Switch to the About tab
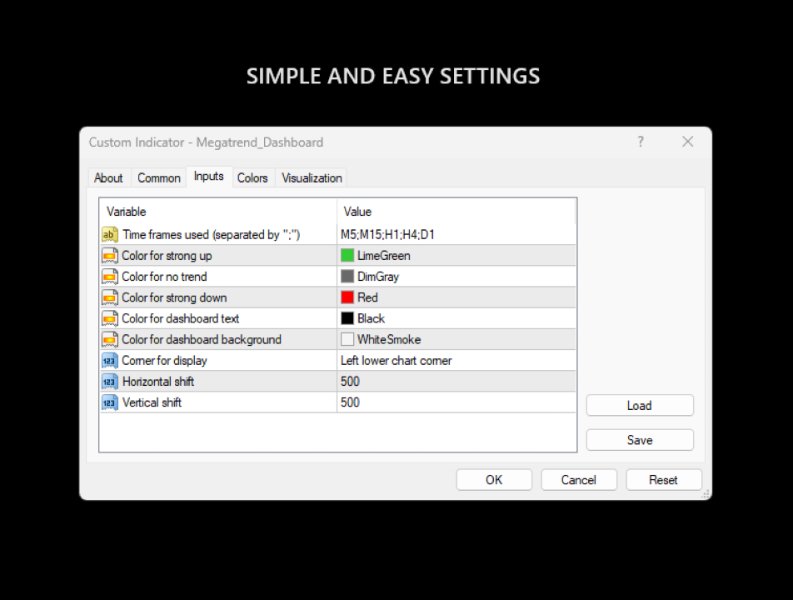This screenshot has width=793, height=600. [x=108, y=178]
